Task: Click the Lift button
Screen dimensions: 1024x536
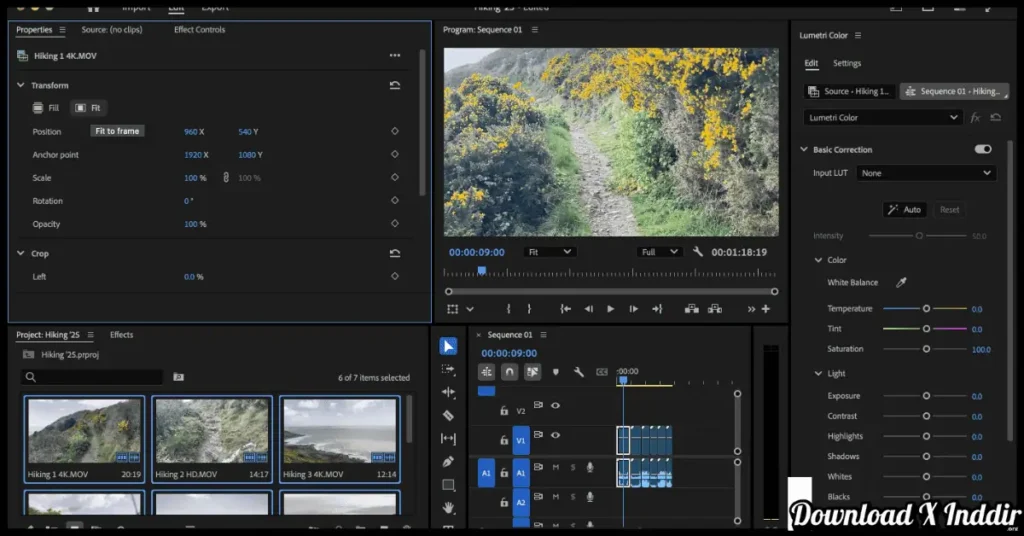Action: 692,309
